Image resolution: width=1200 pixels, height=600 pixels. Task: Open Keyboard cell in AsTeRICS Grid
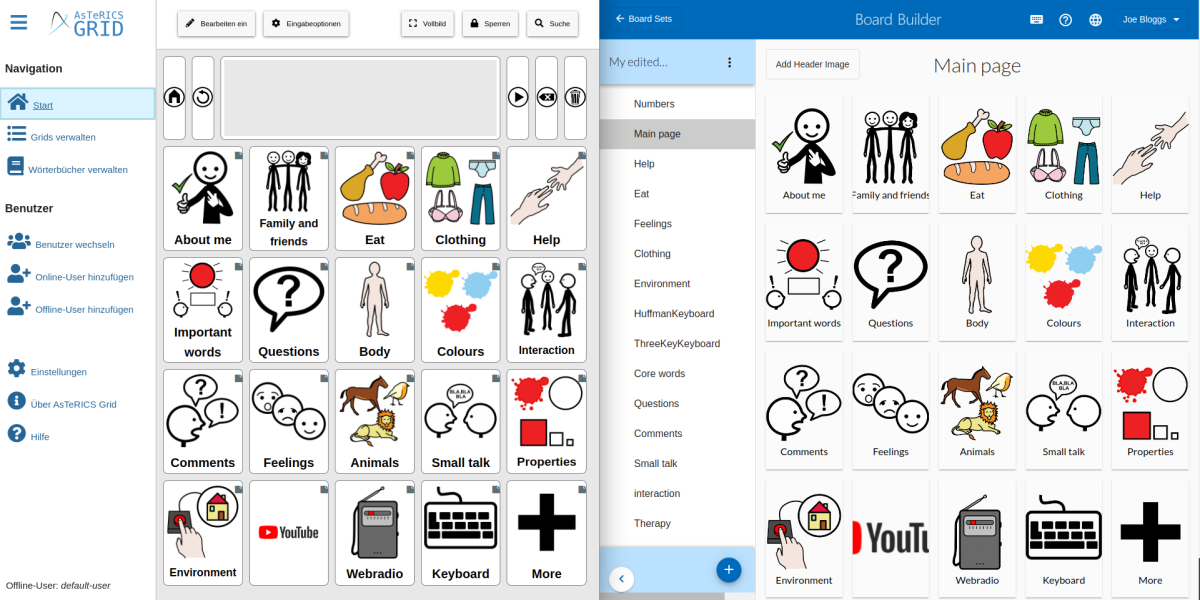(461, 533)
